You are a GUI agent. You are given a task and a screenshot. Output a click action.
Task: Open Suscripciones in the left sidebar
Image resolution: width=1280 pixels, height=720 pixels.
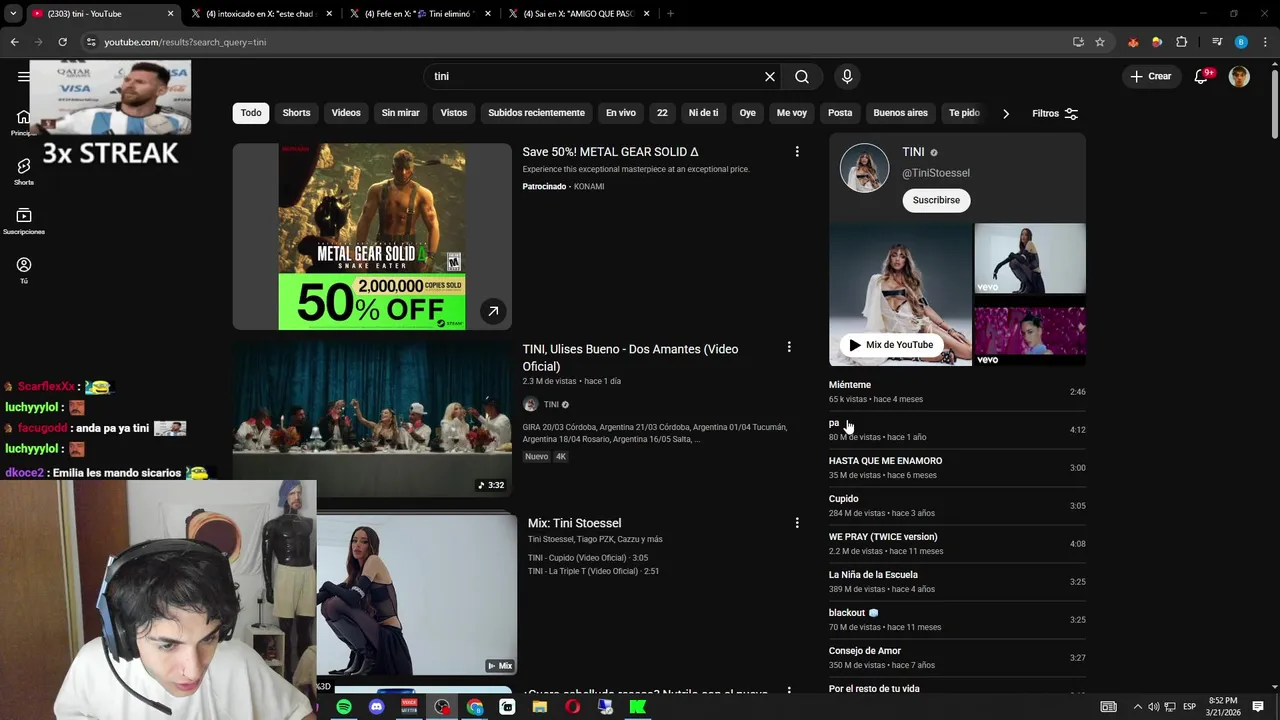(x=24, y=221)
